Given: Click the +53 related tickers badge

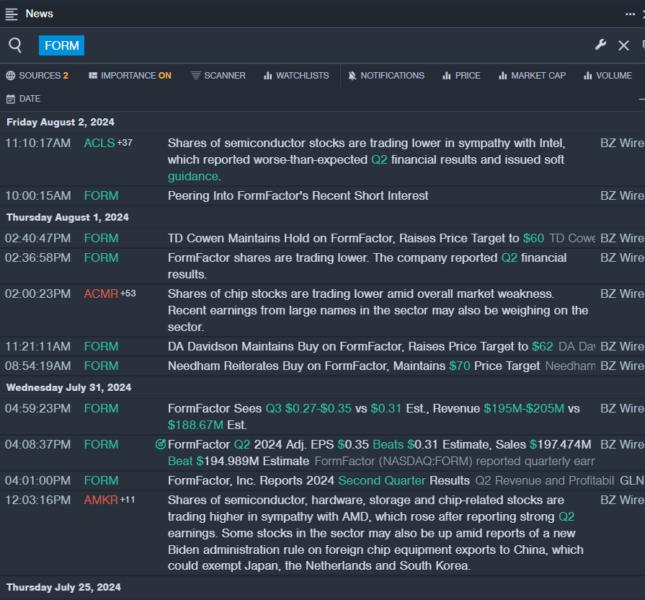Looking at the screenshot, I should click(x=128, y=293).
